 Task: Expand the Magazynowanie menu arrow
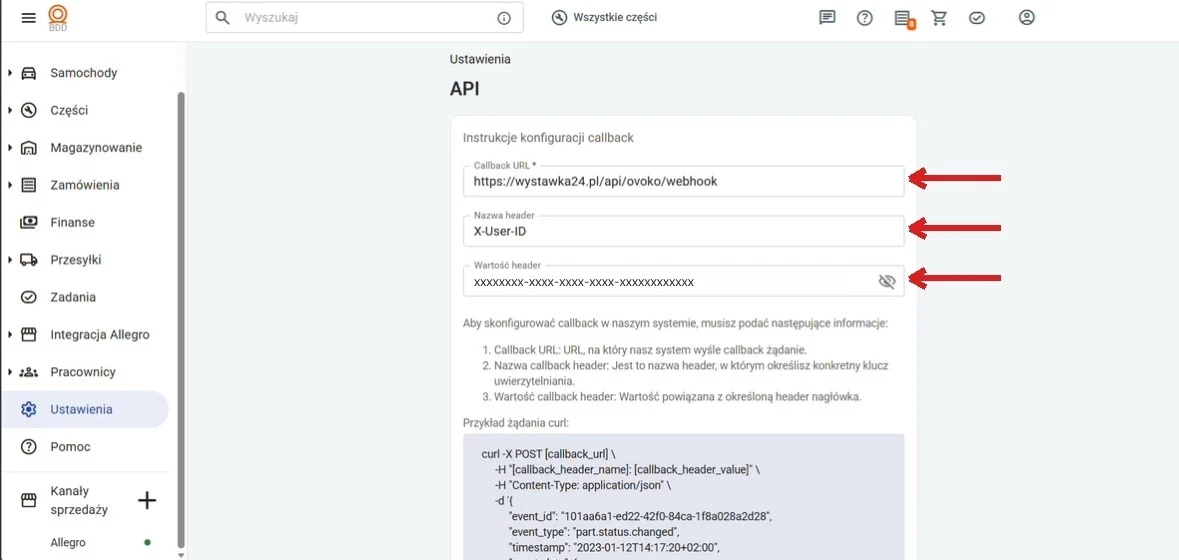(x=10, y=147)
